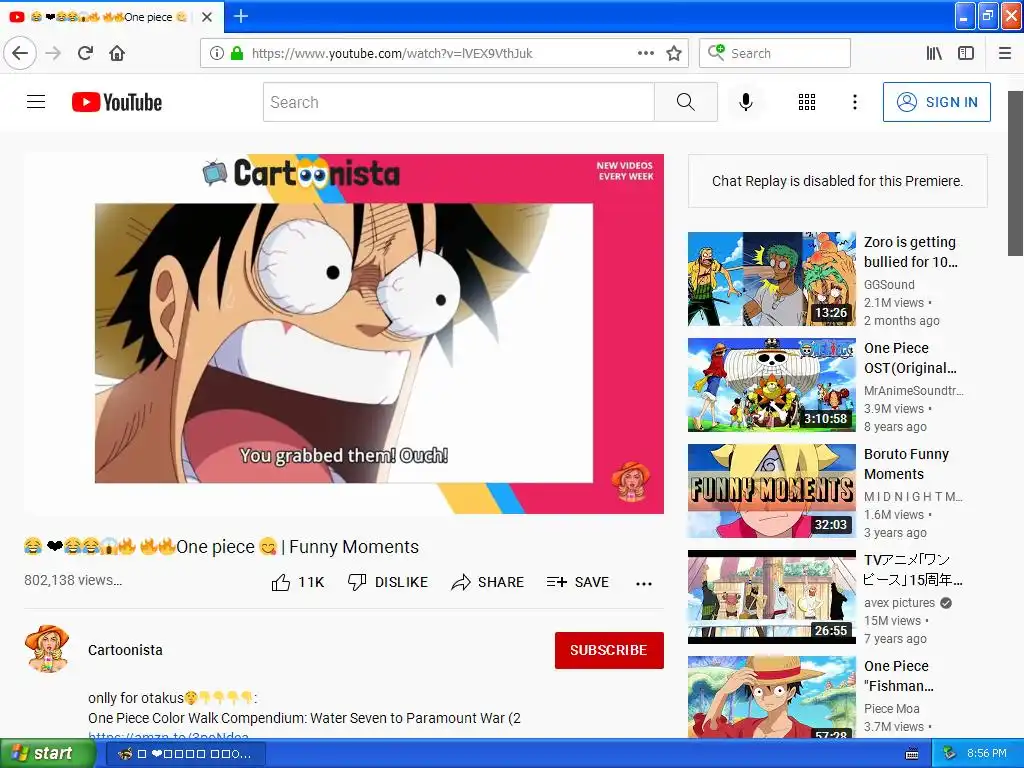Screen dimensions: 1024x768
Task: Click the Cartoonista watermark avatar in video
Action: point(630,481)
